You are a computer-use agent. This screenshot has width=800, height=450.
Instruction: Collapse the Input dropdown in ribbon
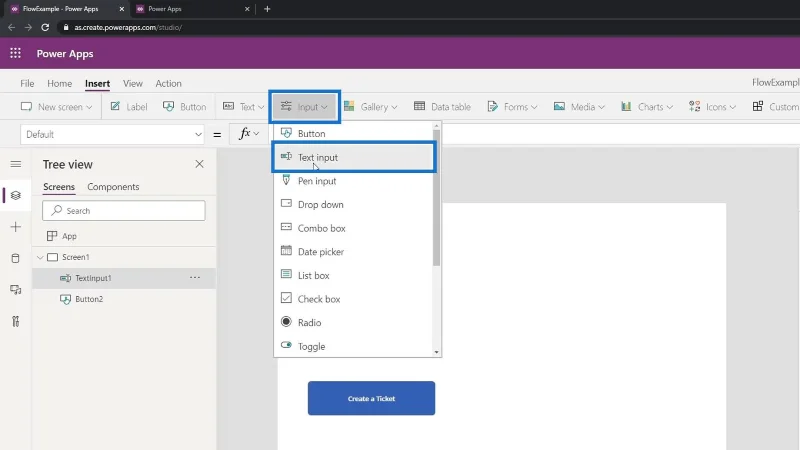304,107
